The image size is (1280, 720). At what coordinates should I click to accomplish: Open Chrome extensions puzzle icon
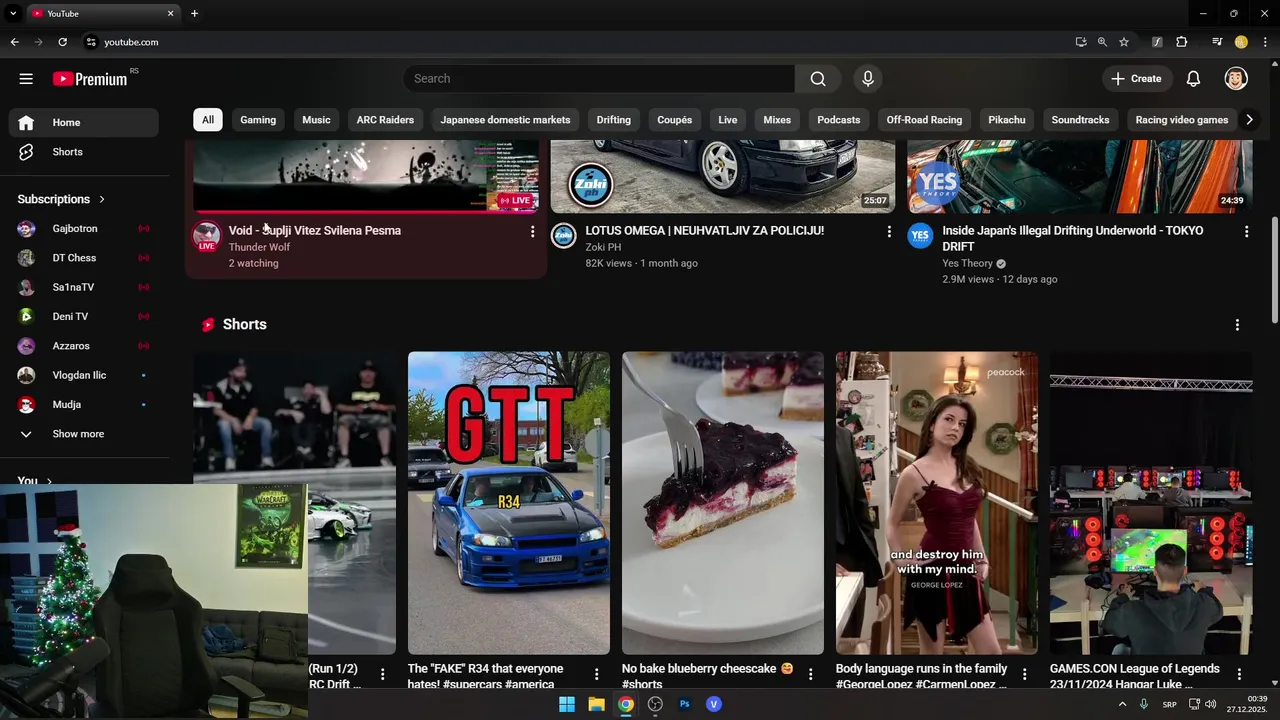tap(1182, 42)
